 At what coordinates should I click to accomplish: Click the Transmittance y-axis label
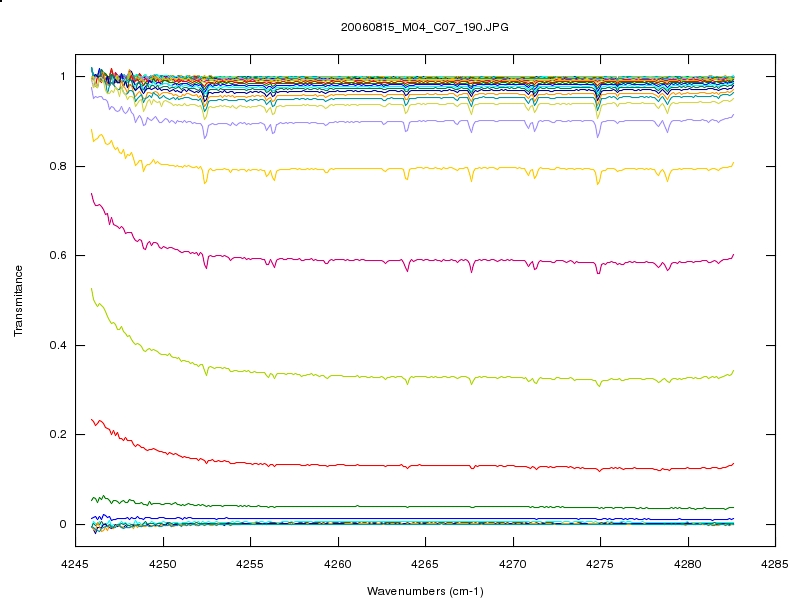click(18, 301)
